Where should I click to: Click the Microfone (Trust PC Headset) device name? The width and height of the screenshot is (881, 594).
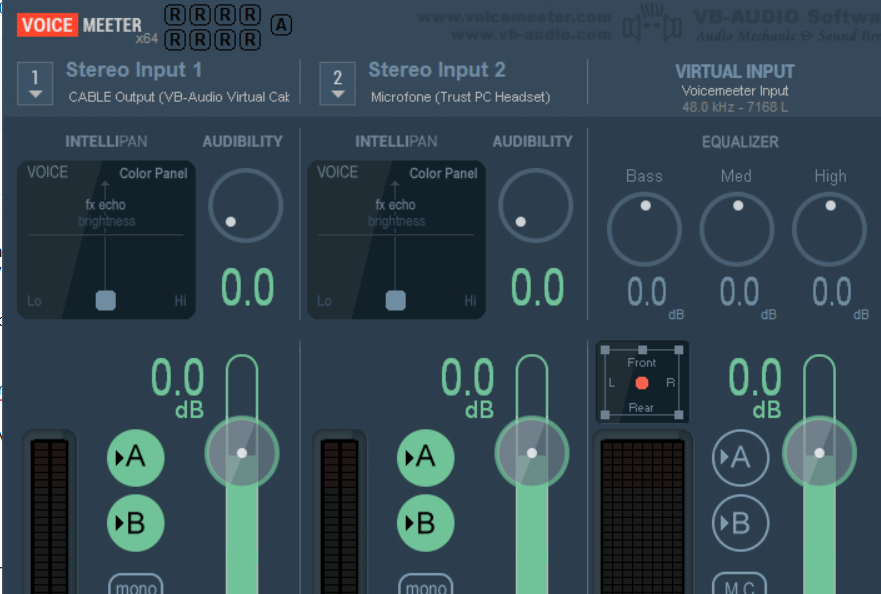460,97
